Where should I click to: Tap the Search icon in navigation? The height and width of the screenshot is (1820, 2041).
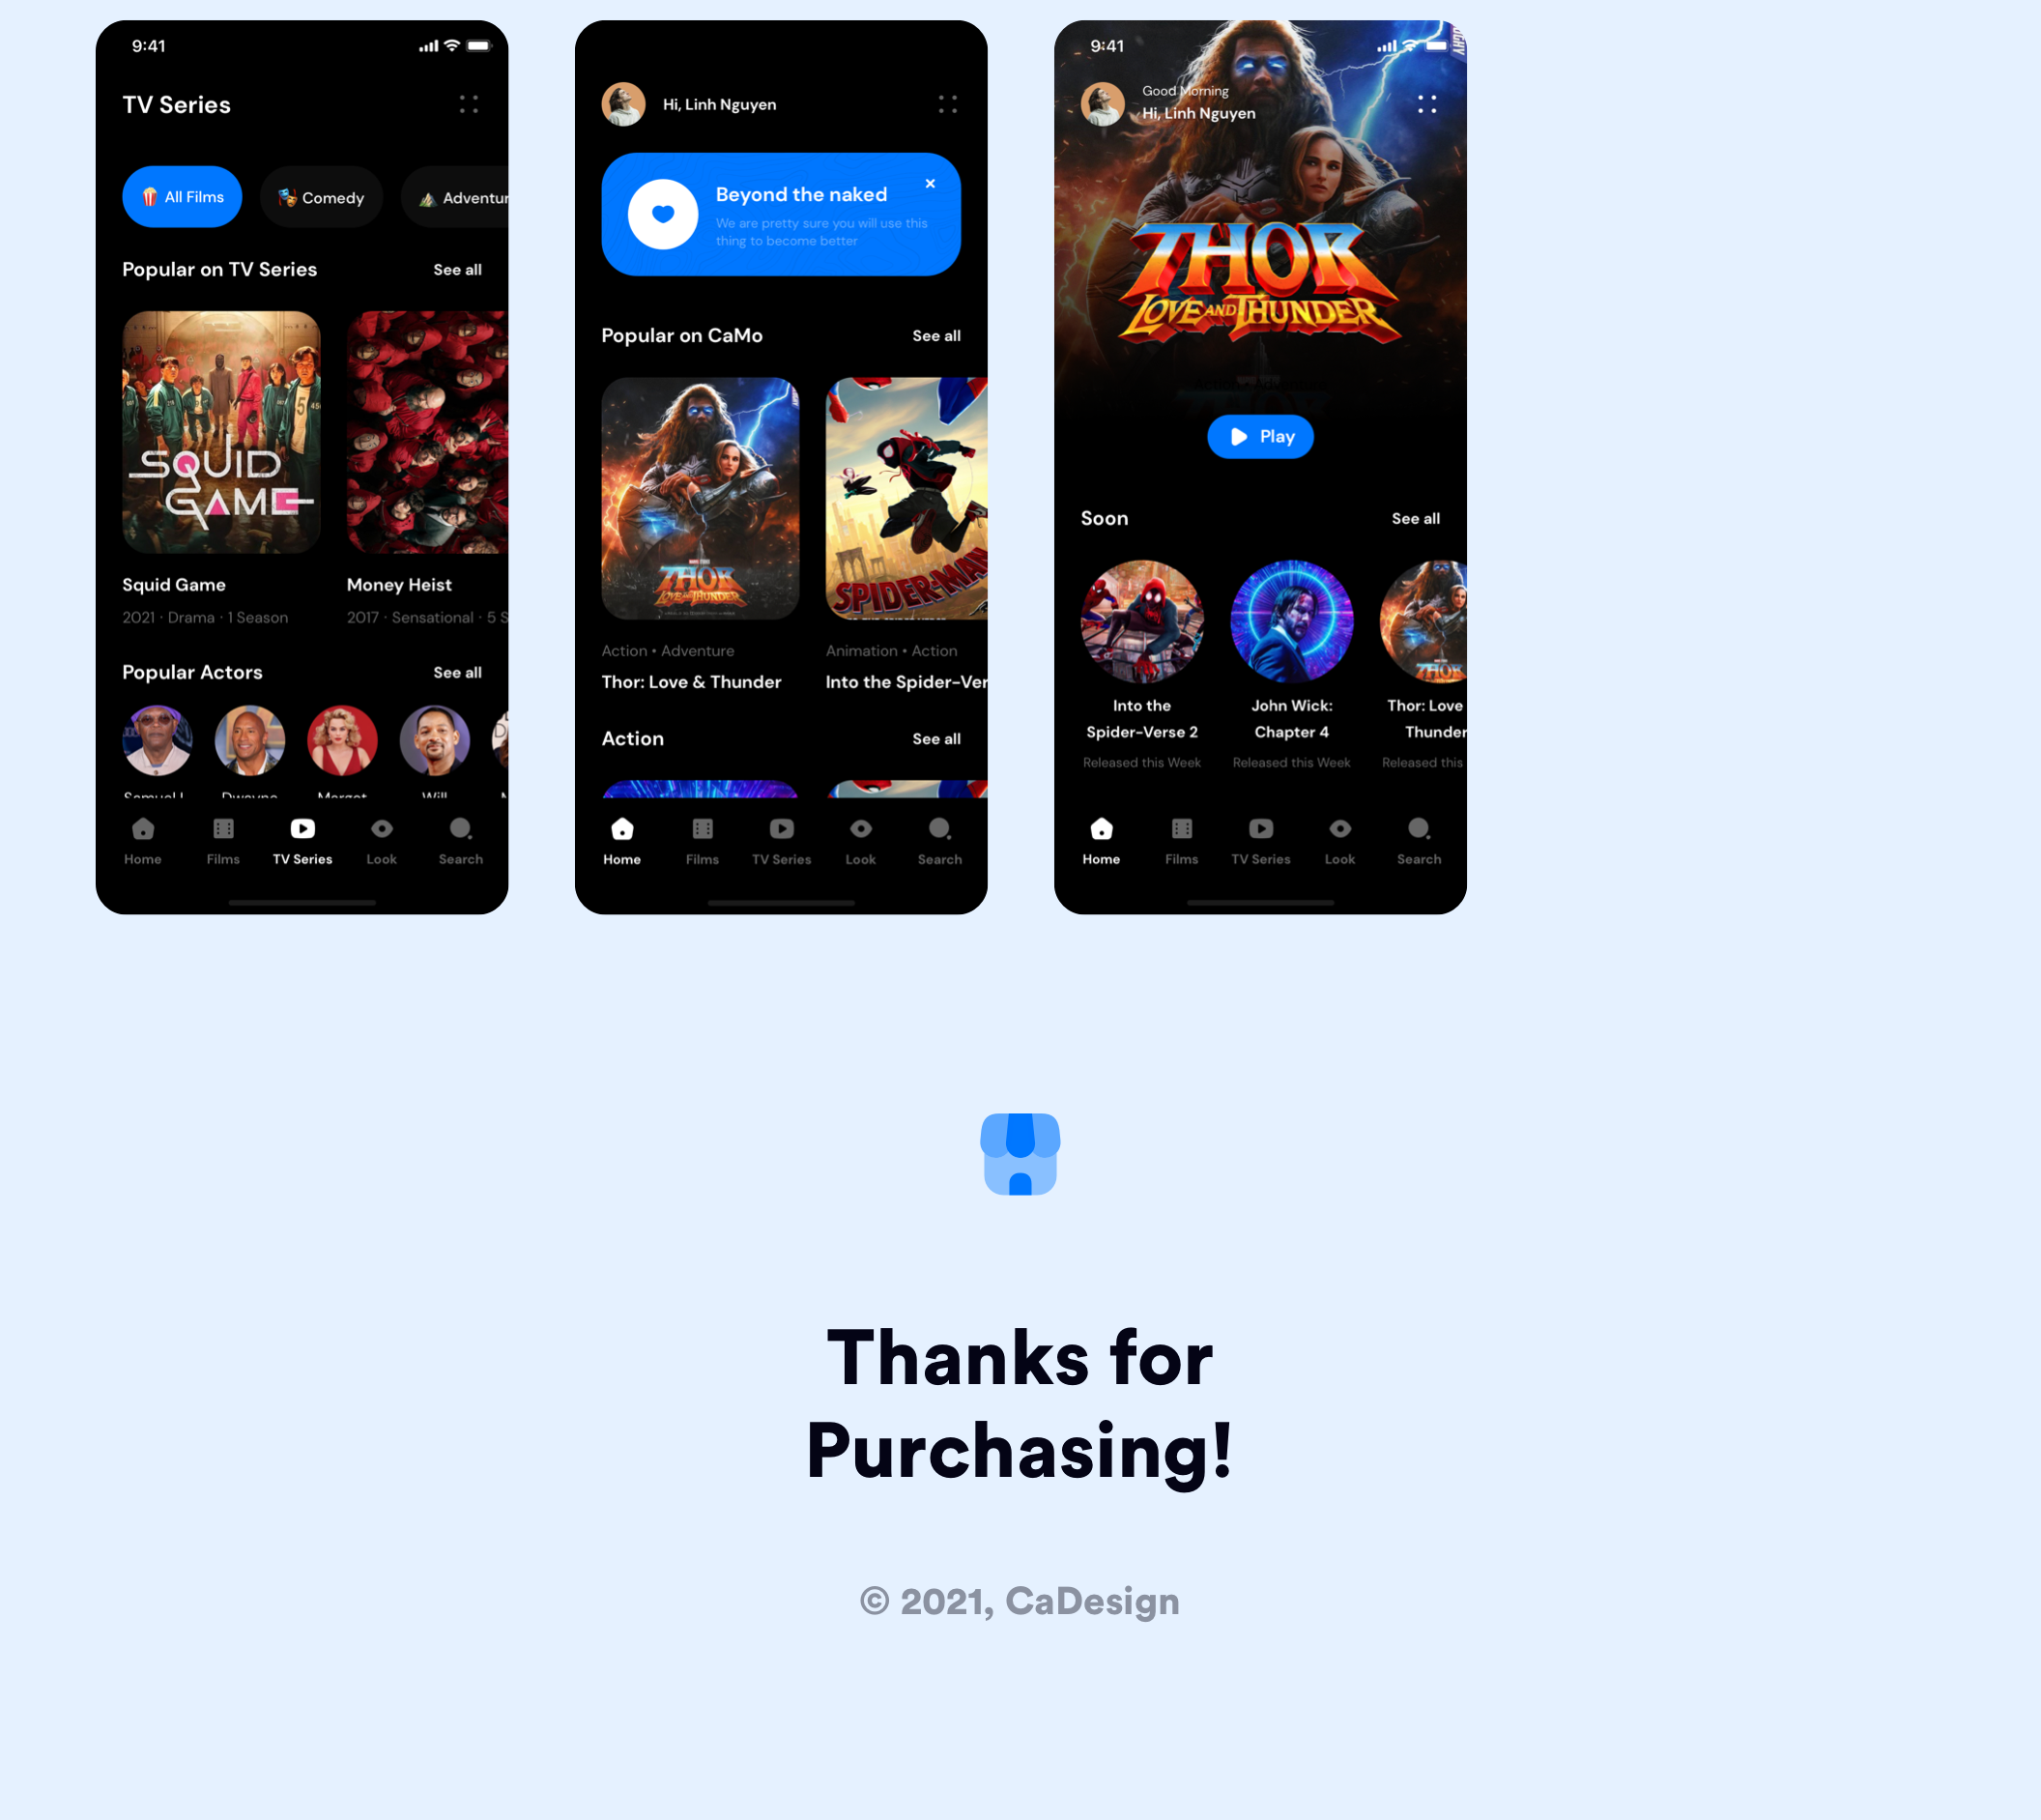[x=460, y=827]
